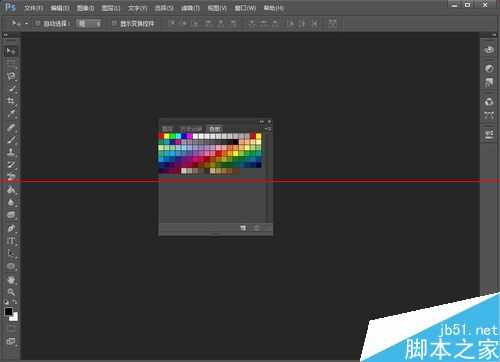The image size is (500, 362).
Task: Close the floating swatches panel
Action: tap(269, 121)
